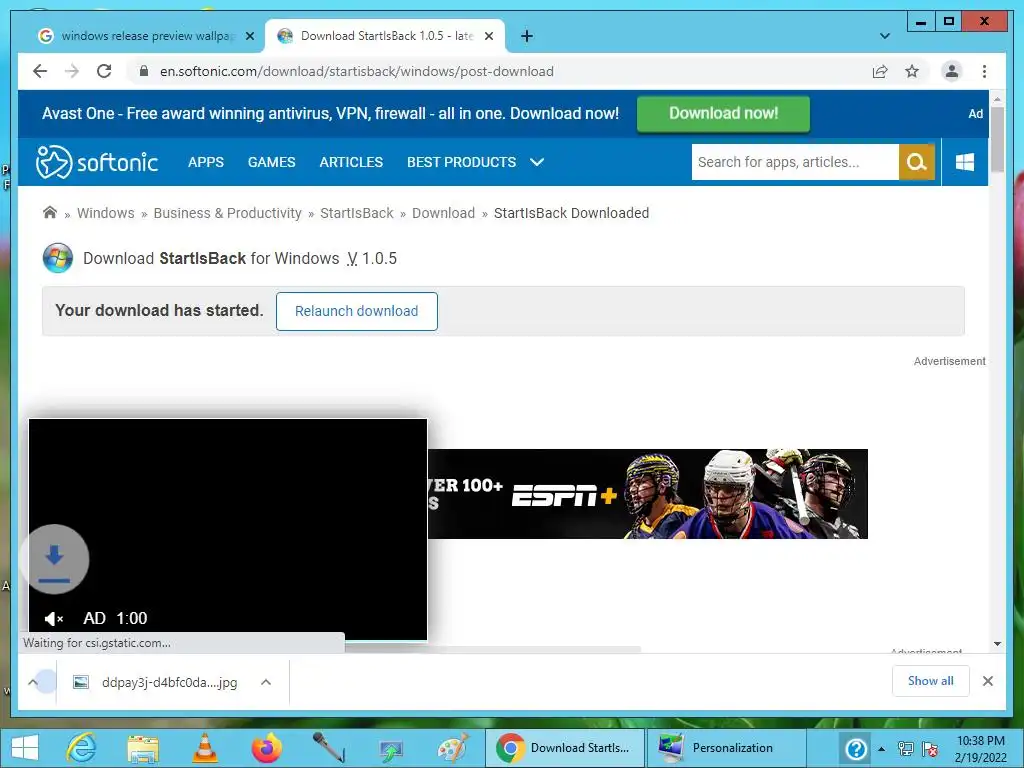Click the page vertical scrollbar thumb
The image size is (1024, 768).
point(997,139)
